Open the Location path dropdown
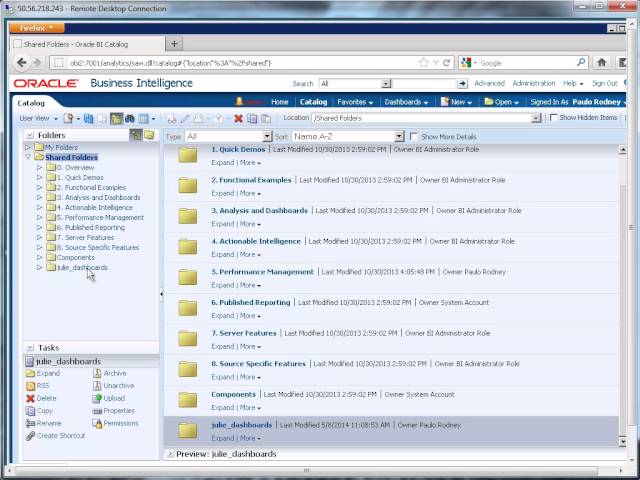 click(x=536, y=118)
